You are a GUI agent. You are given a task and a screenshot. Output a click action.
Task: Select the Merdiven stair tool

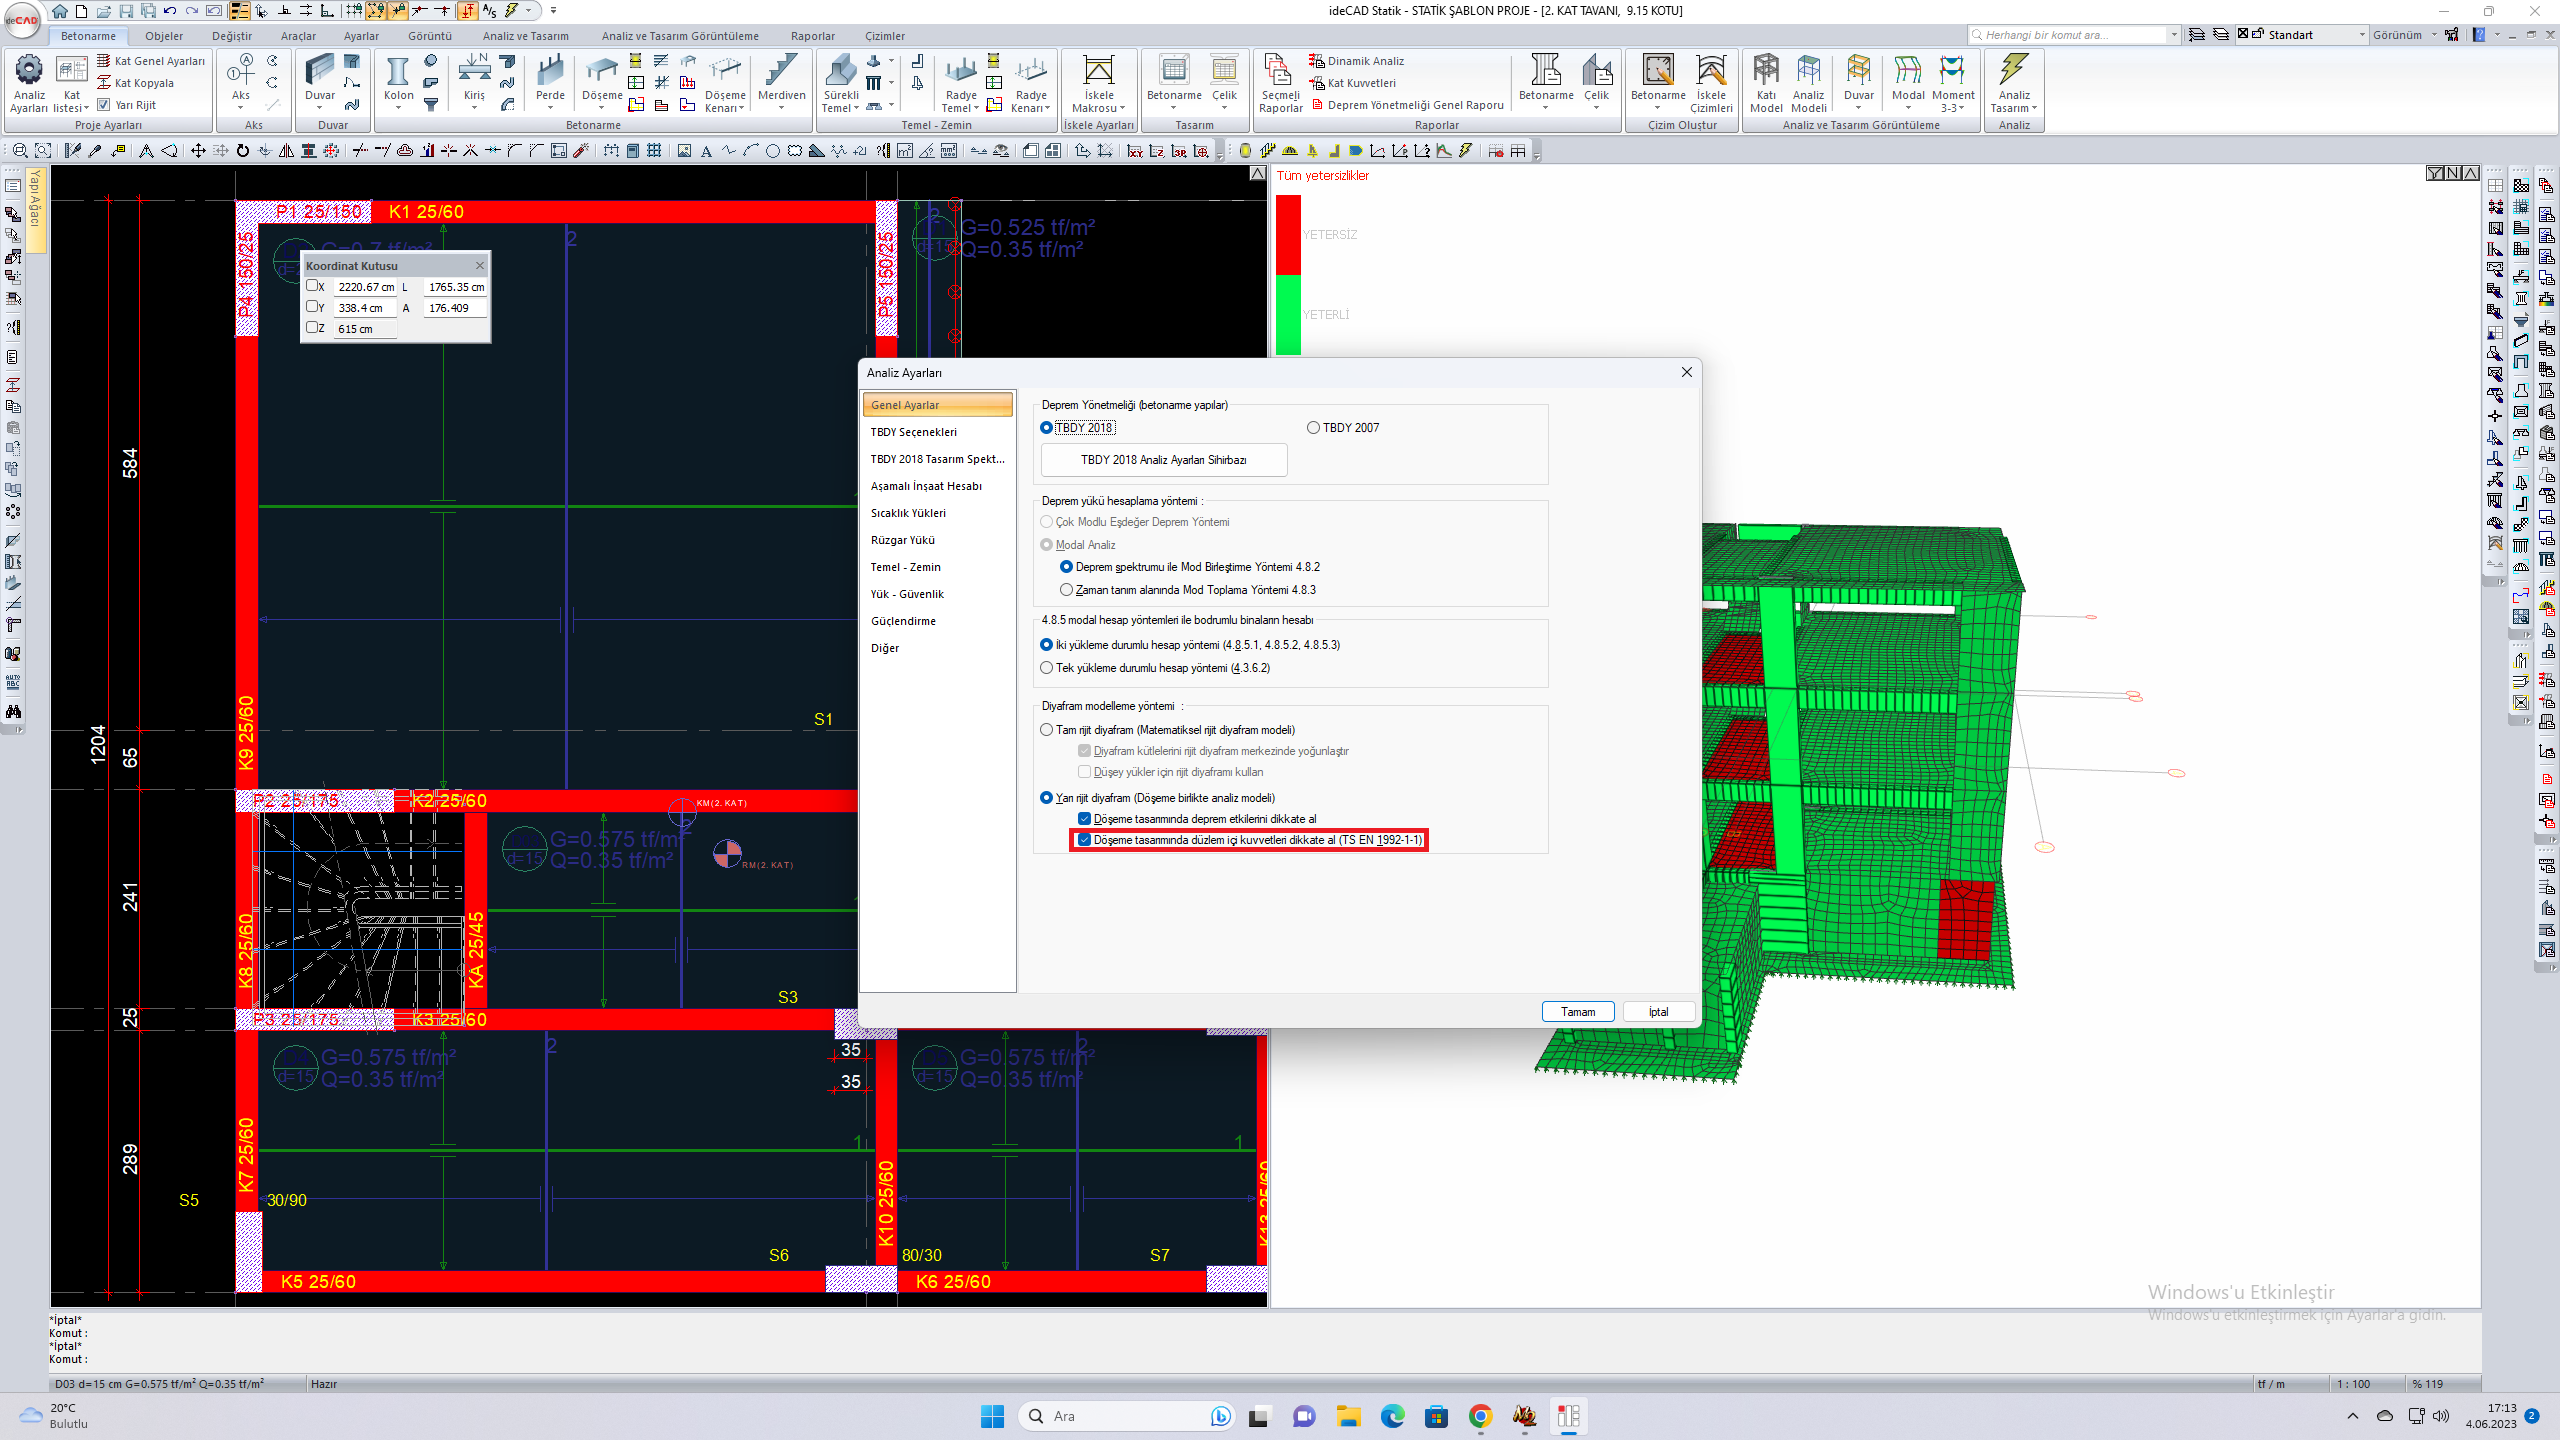(x=781, y=70)
